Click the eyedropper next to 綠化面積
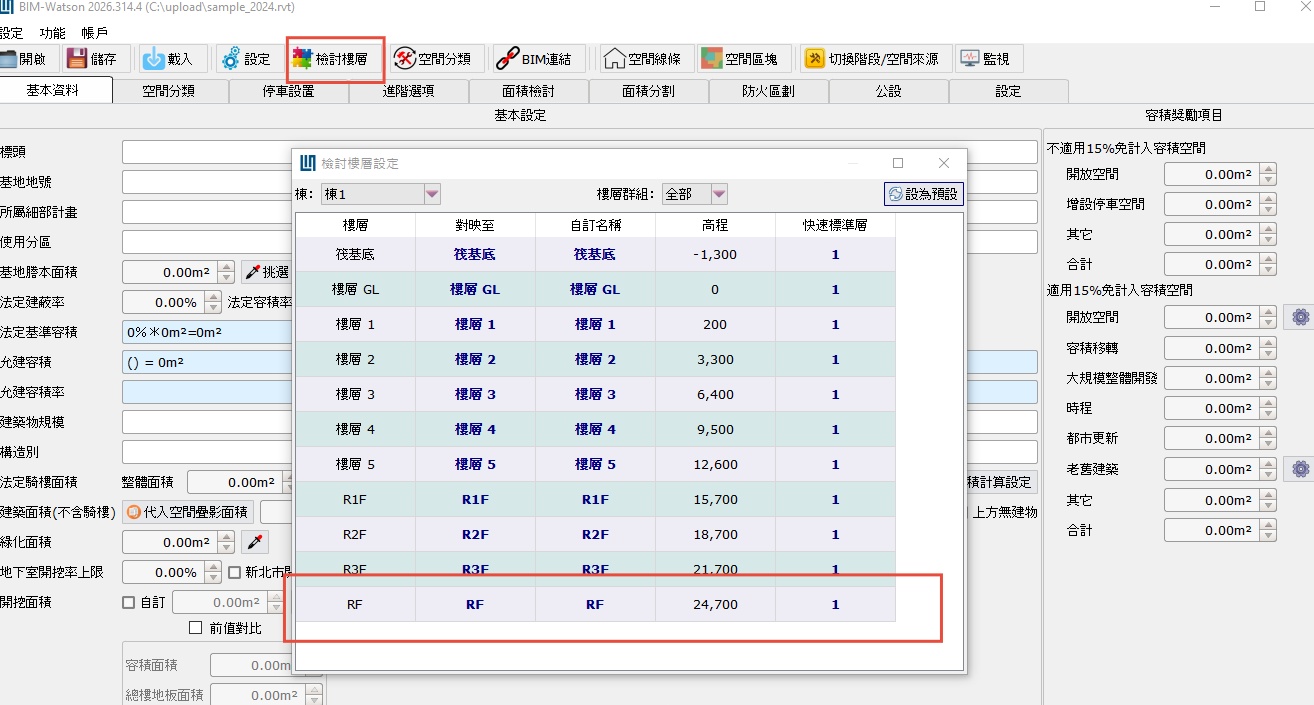This screenshot has width=1314, height=705. click(x=256, y=542)
